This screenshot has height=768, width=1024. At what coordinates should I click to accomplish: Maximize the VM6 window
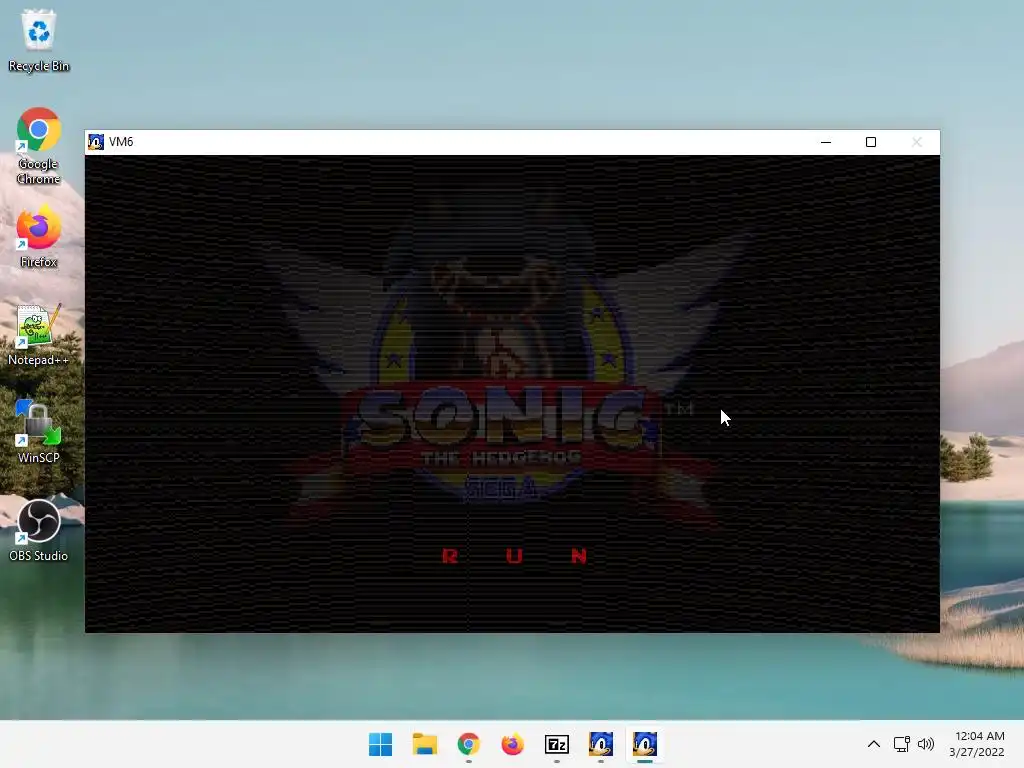tap(871, 142)
